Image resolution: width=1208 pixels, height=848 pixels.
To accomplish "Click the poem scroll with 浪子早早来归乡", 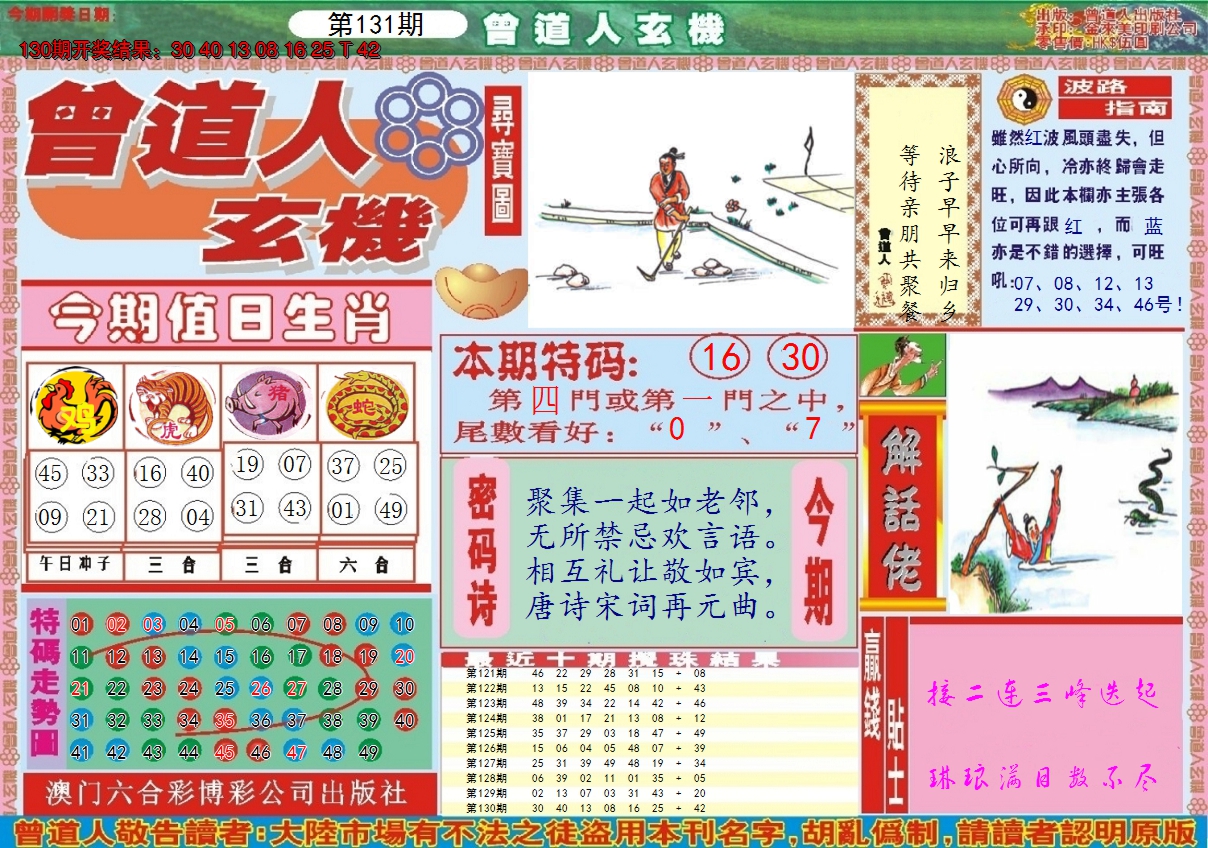I will [918, 200].
